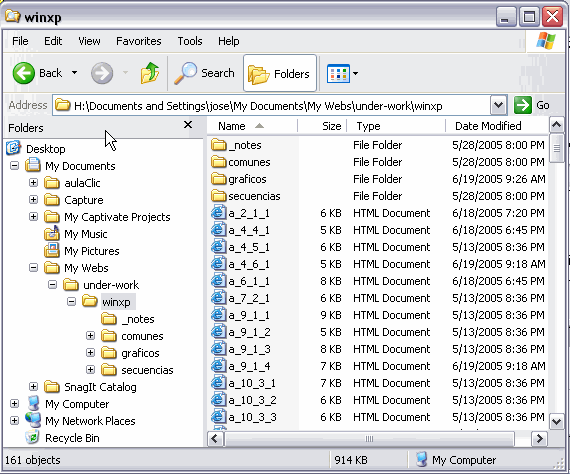Screen dimensions: 570x475
Task: Click the Up one level folder icon
Action: pos(150,73)
